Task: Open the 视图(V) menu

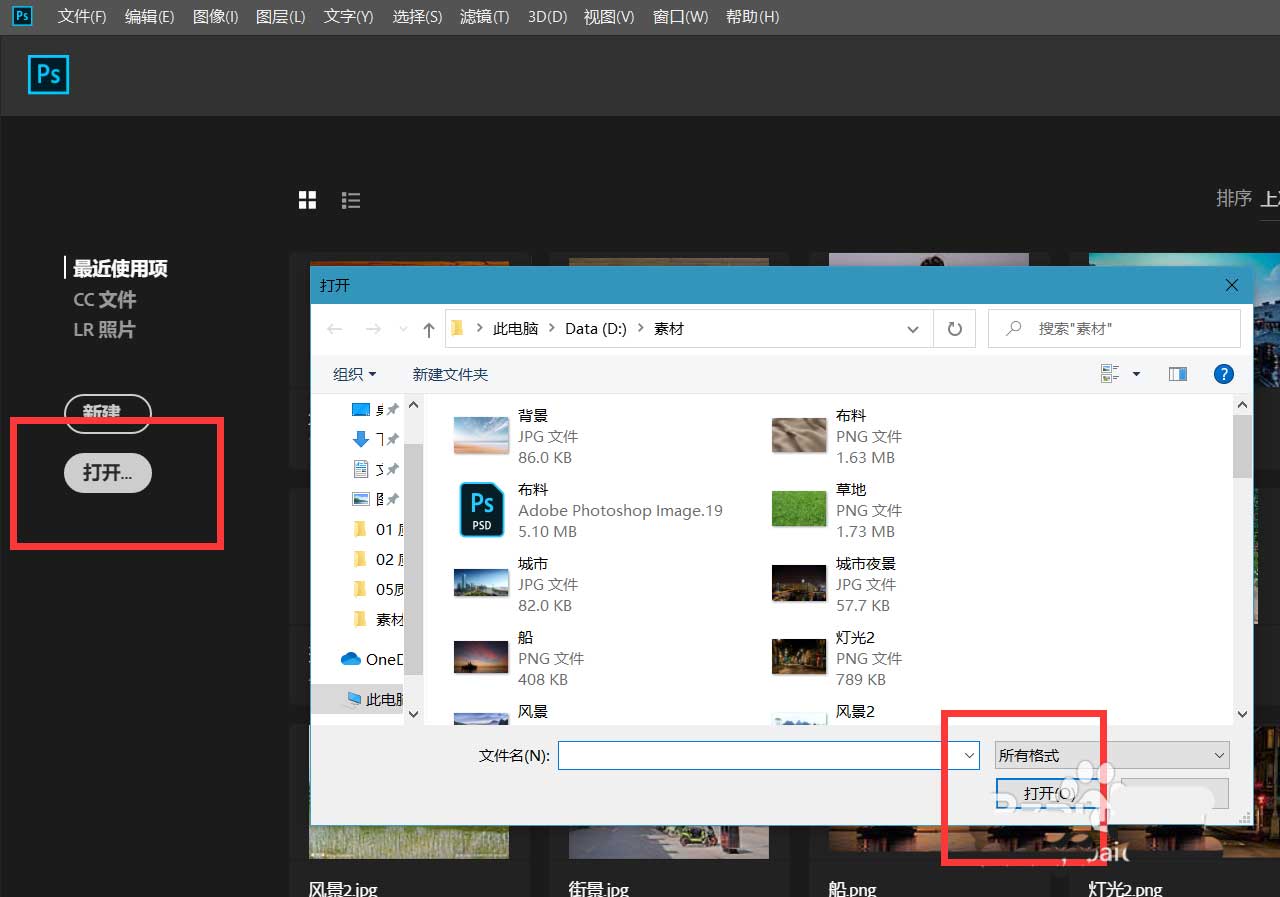Action: point(609,17)
